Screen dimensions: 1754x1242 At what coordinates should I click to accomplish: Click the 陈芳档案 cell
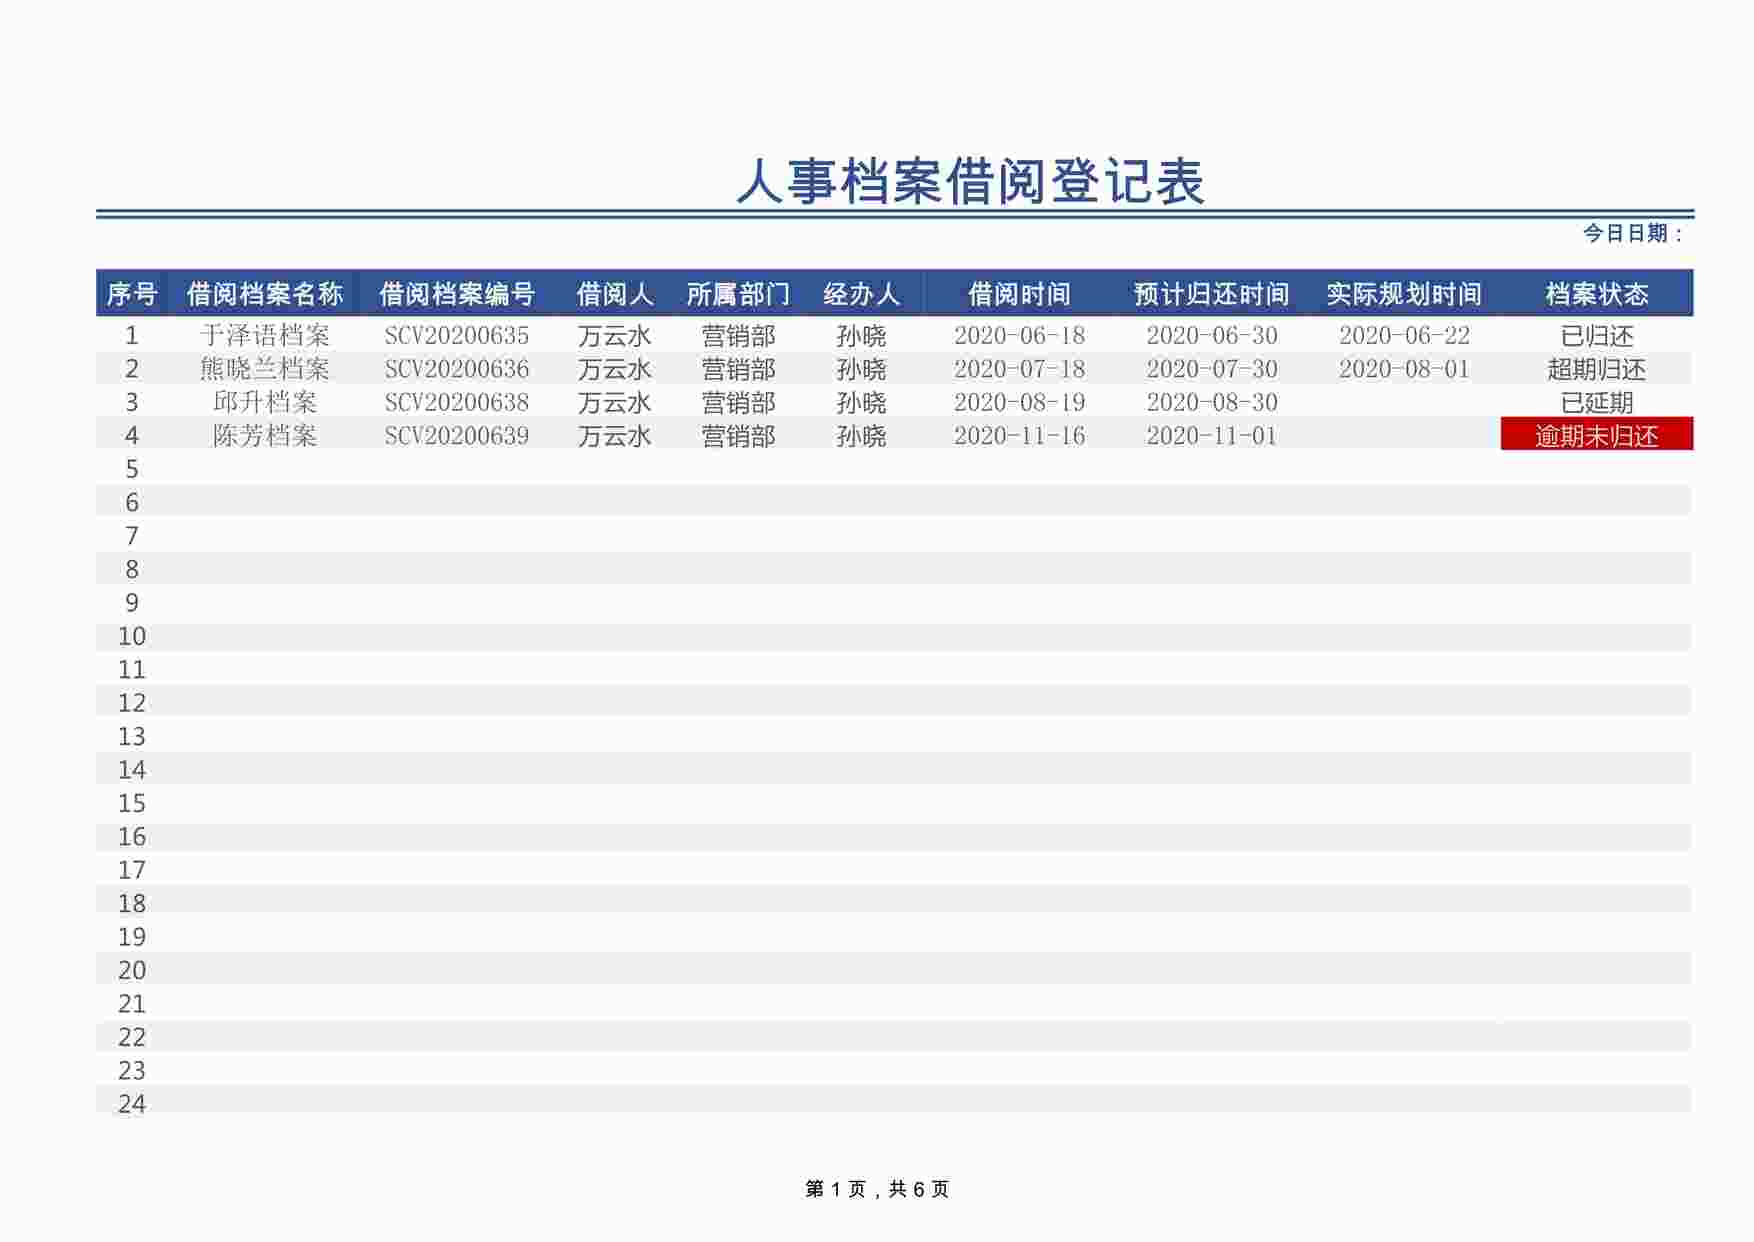click(265, 436)
